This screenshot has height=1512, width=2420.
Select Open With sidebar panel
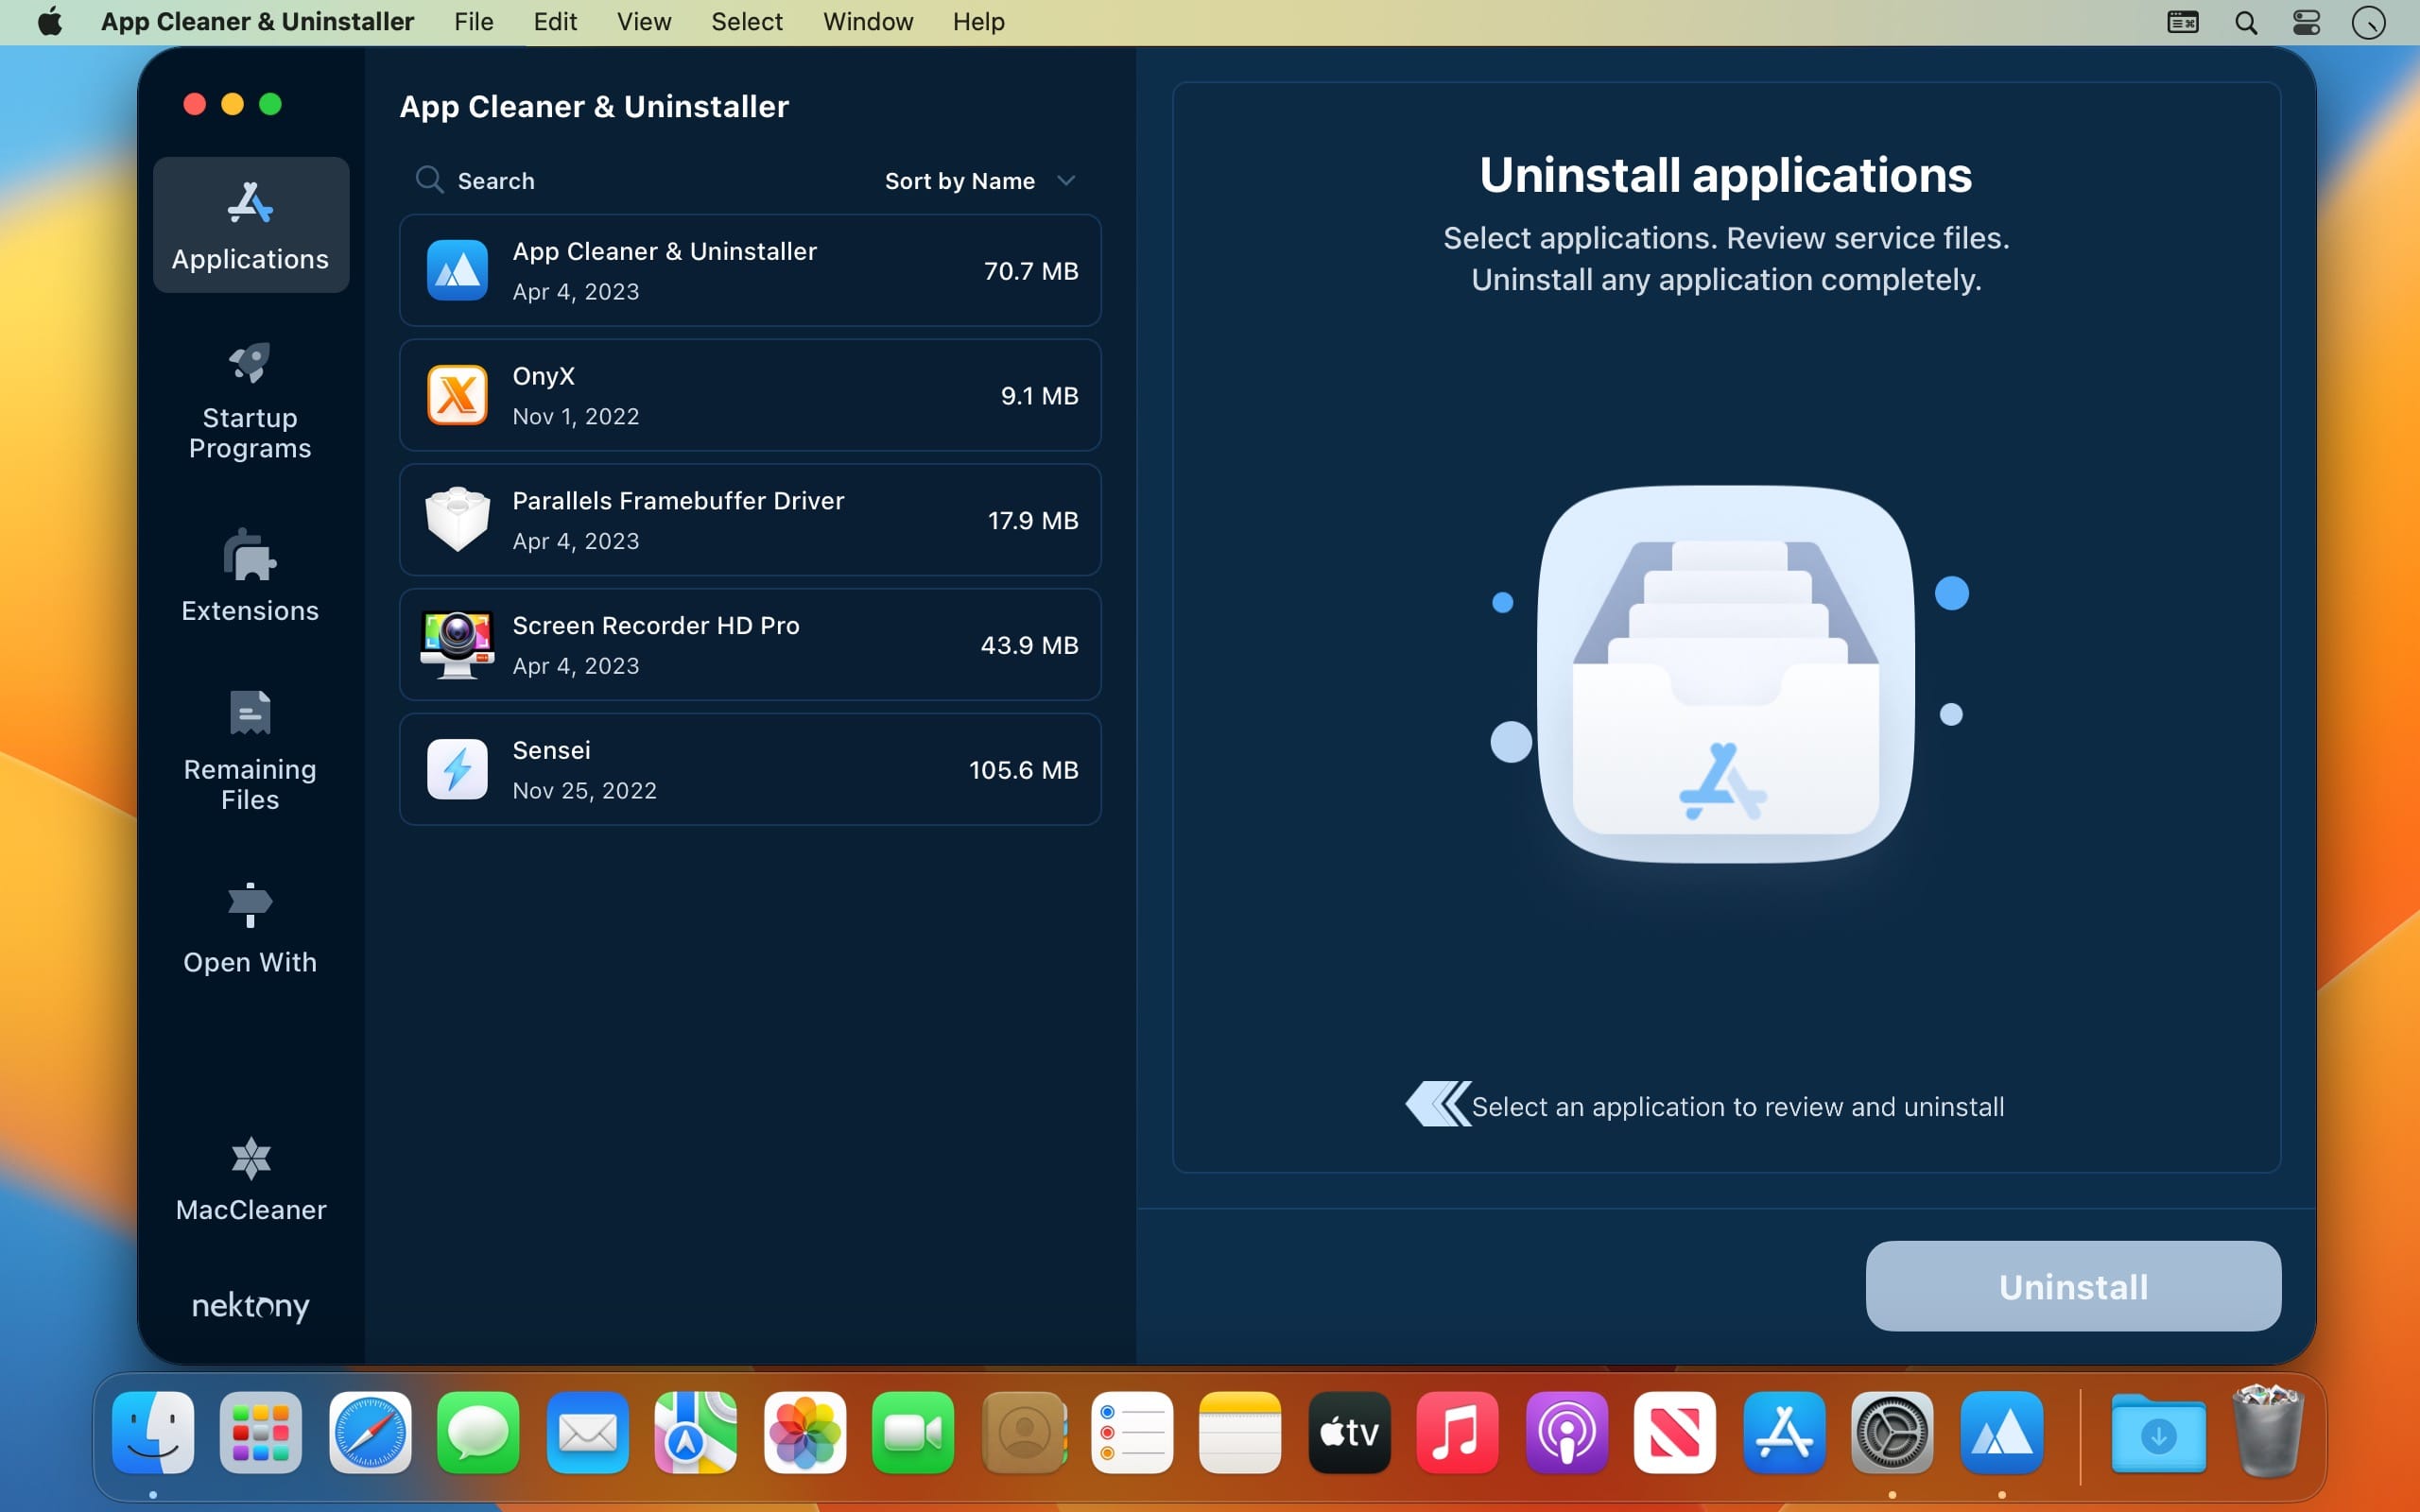248,925
